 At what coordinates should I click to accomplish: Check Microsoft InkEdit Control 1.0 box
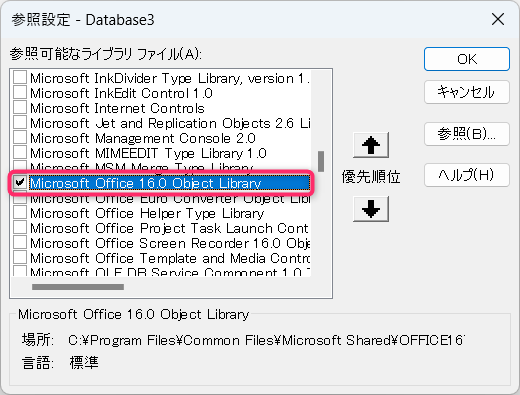point(20,92)
